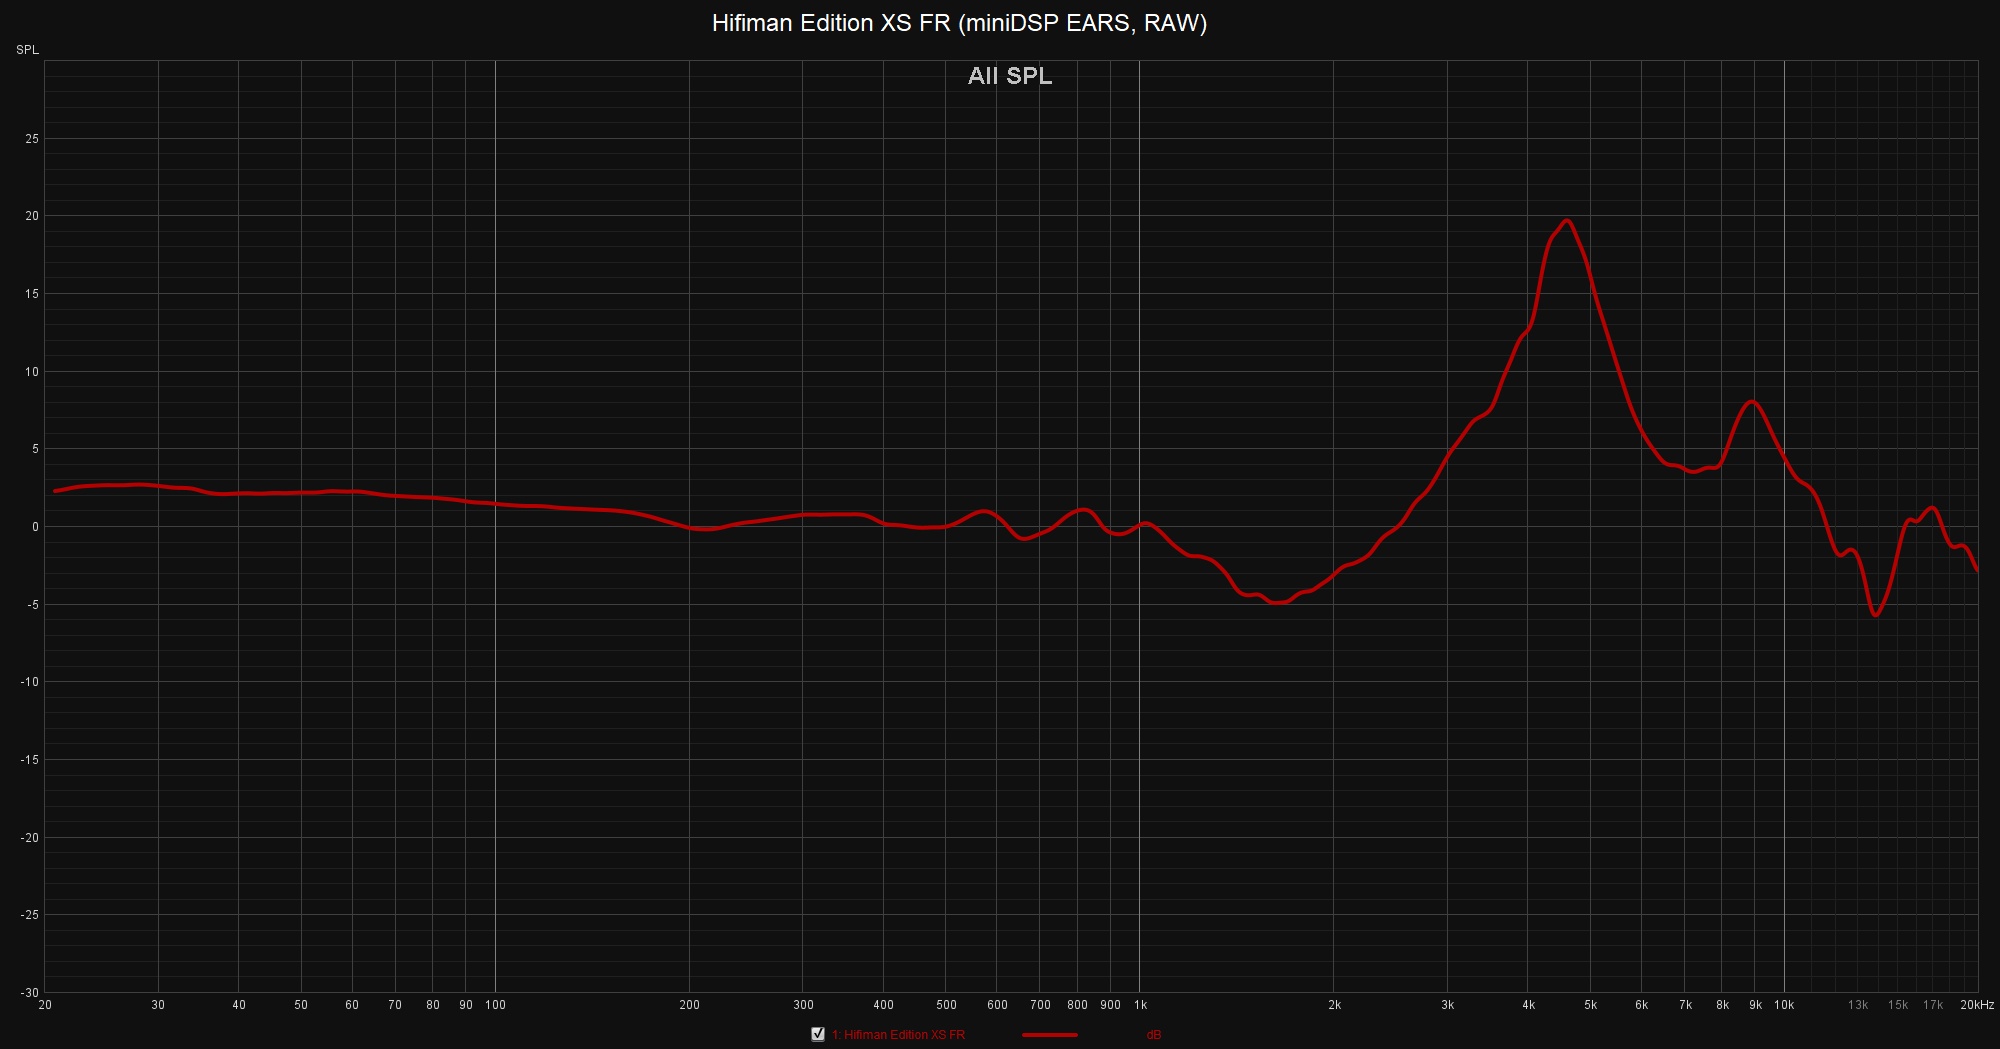The image size is (2000, 1049).
Task: Click the 20kHz label on frequency axis
Action: [1976, 1005]
